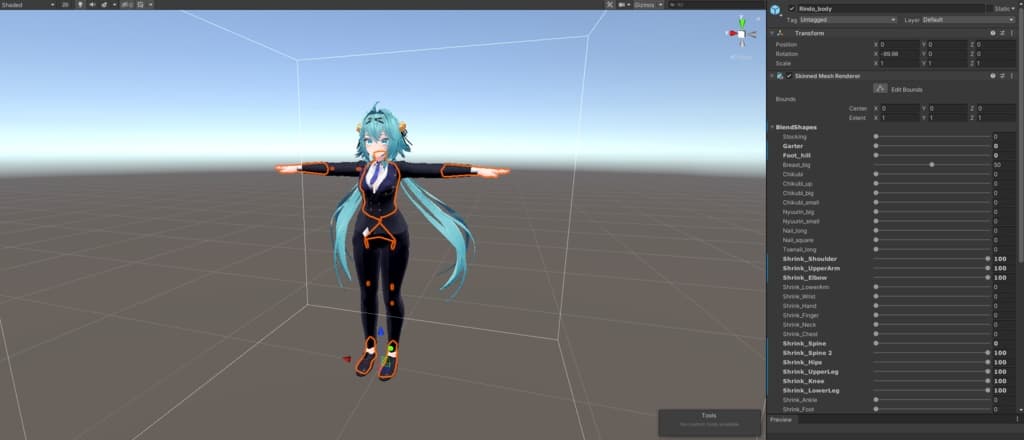The image size is (1024, 440).
Task: Open the Tag Untagged dropdown
Action: (x=848, y=20)
